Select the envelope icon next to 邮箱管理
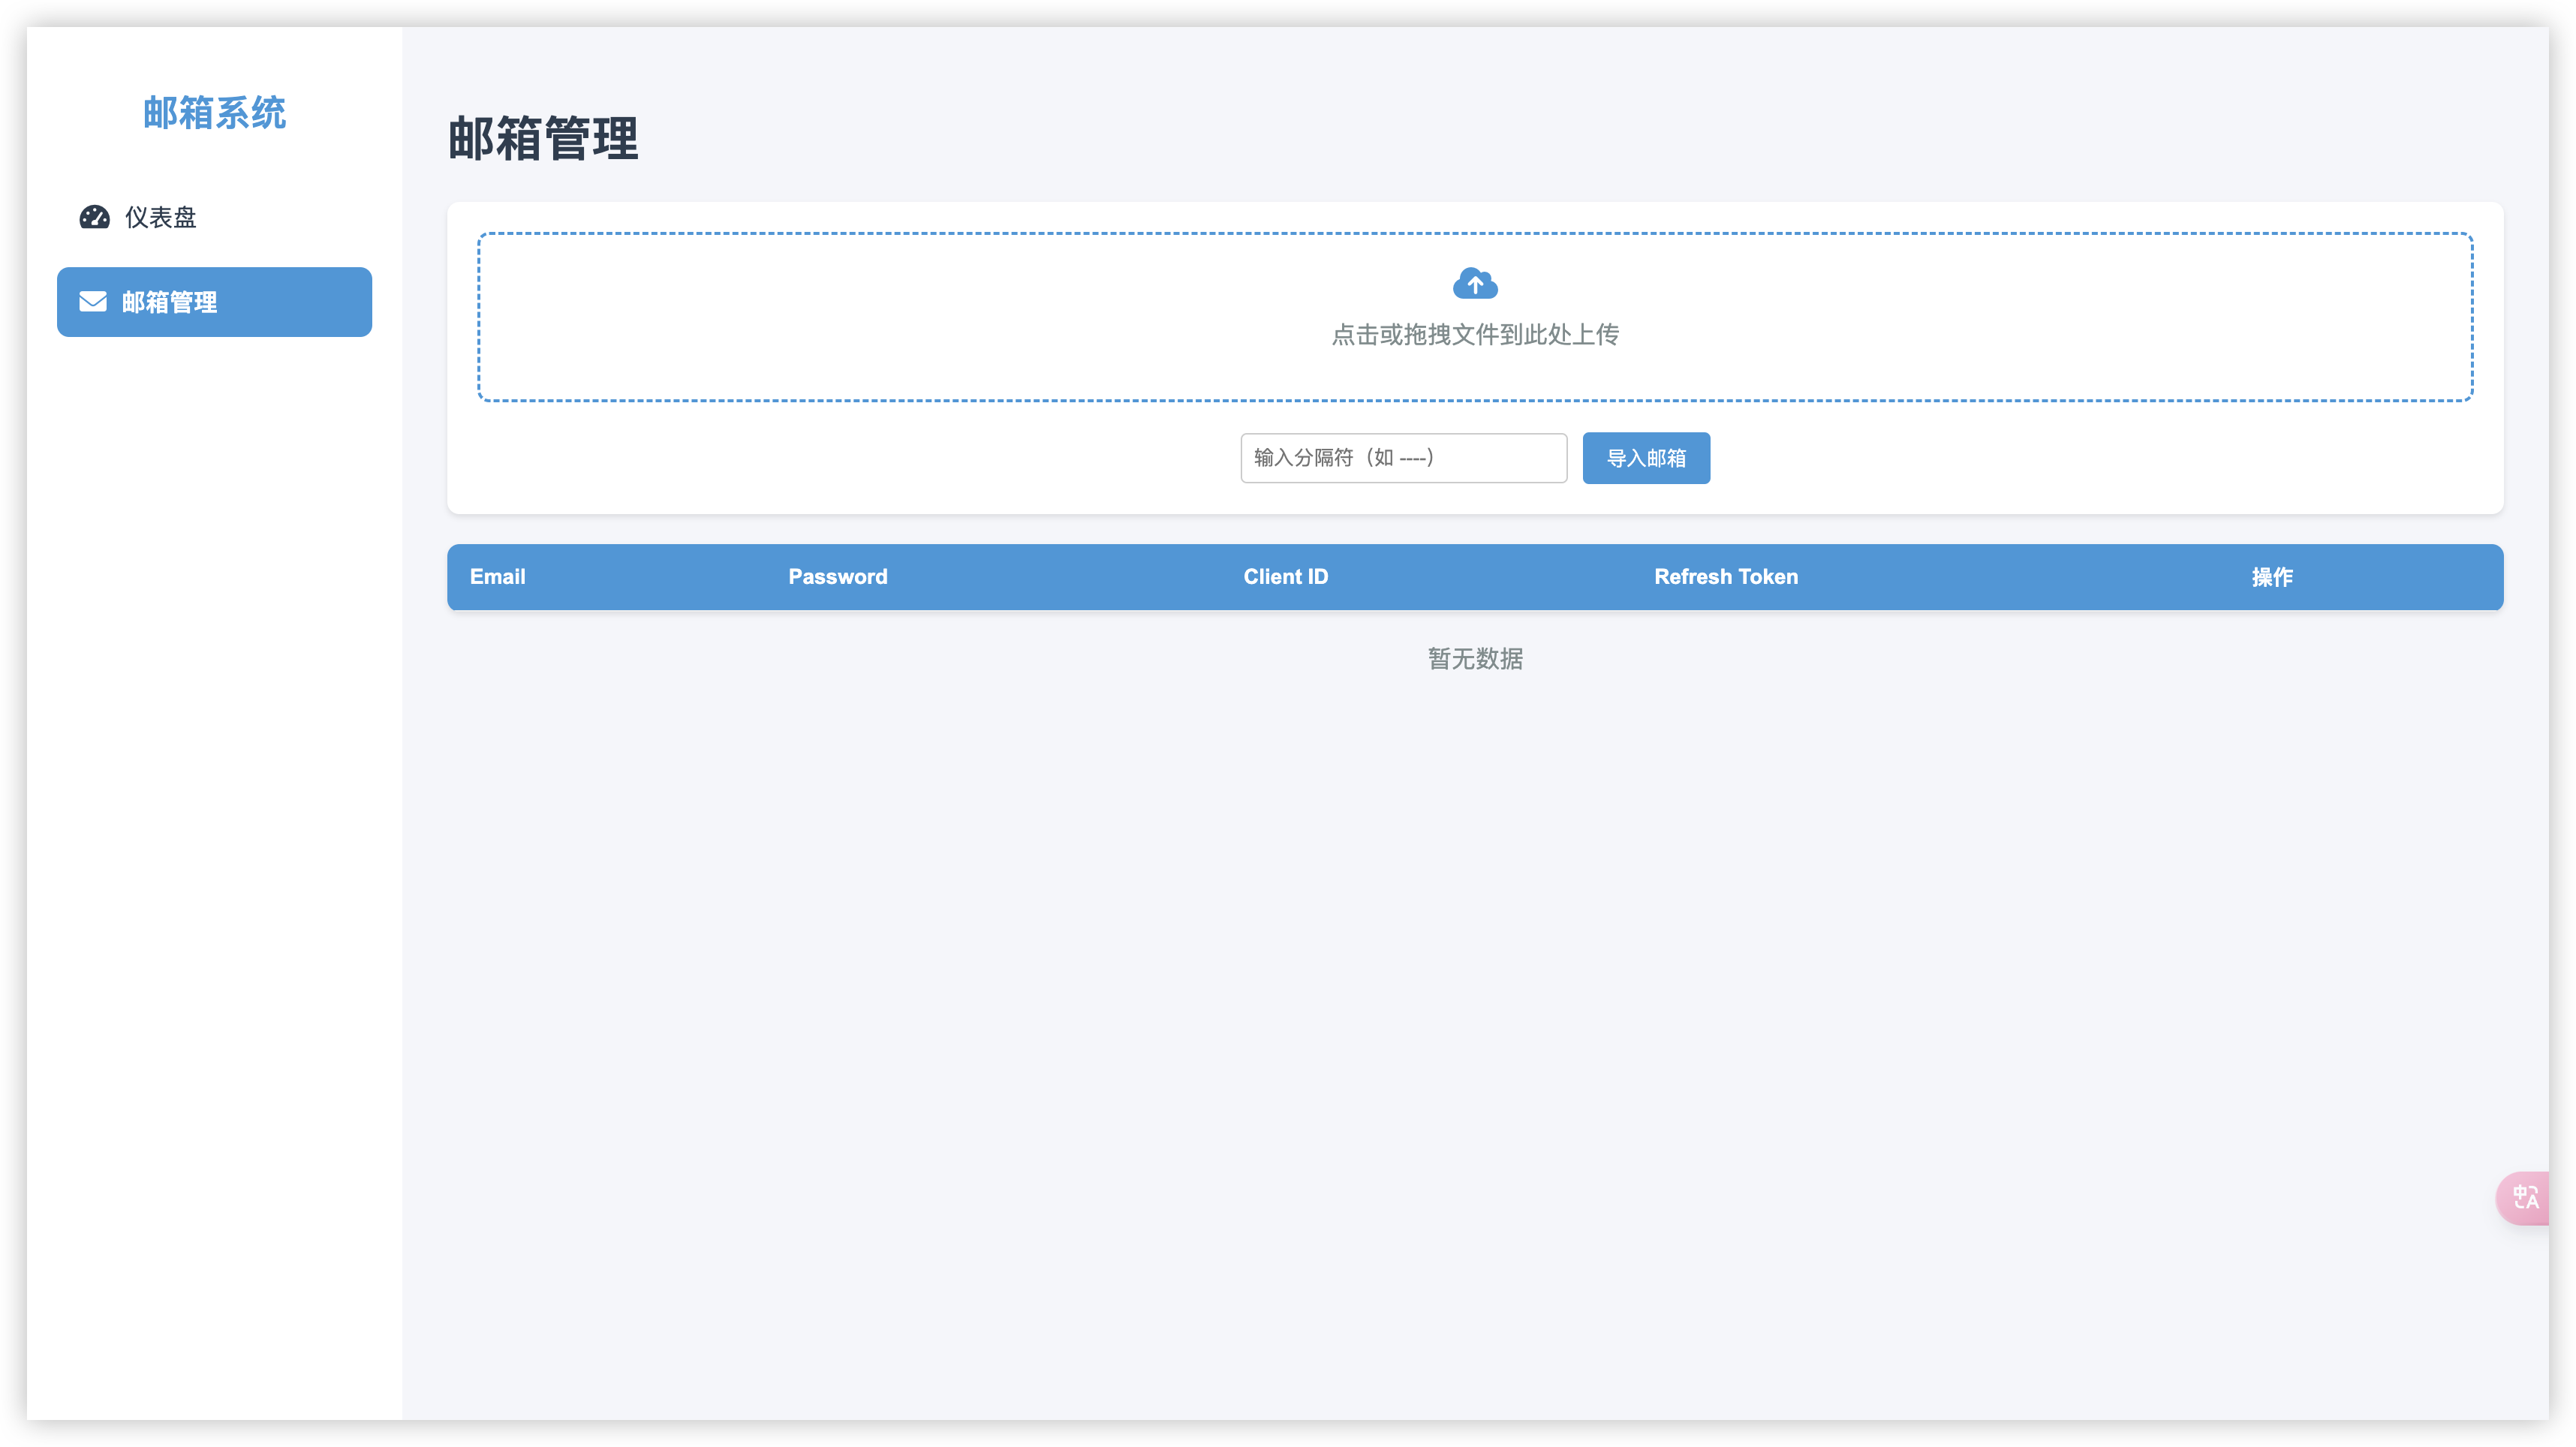 92,301
